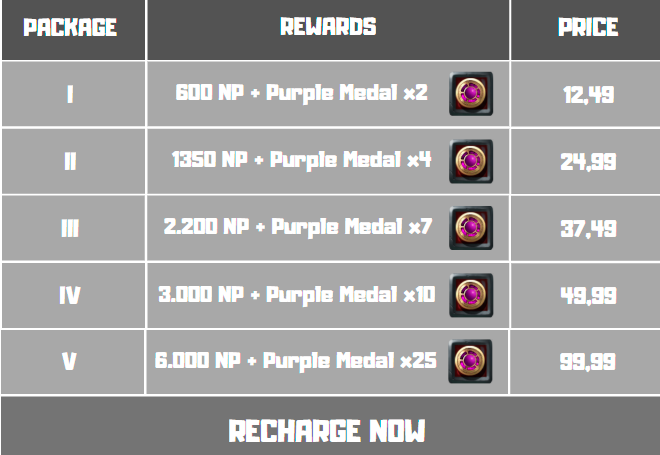The image size is (660, 455).
Task: Click the PACKAGE column header
Action: pos(70,27)
